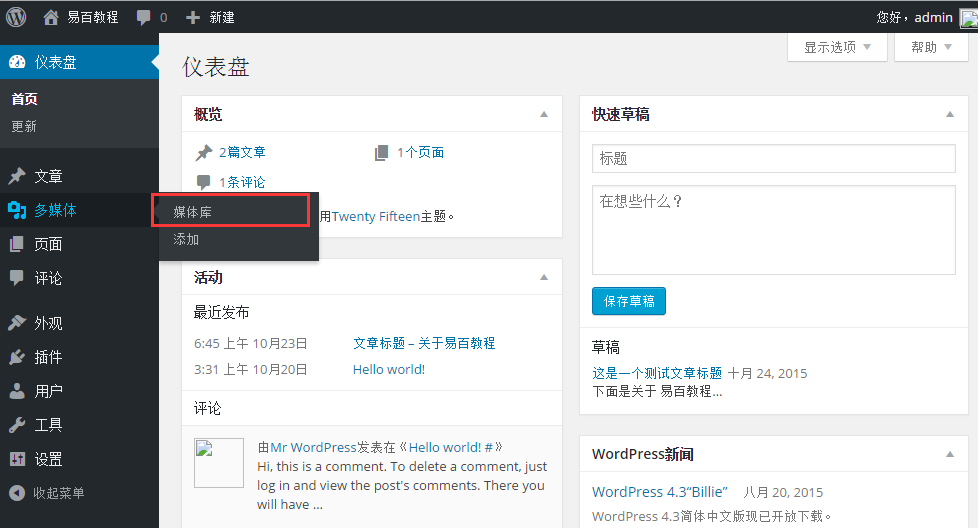Click the collapse arrow icon beside 收起菜单
This screenshot has height=528, width=978.
point(17,493)
